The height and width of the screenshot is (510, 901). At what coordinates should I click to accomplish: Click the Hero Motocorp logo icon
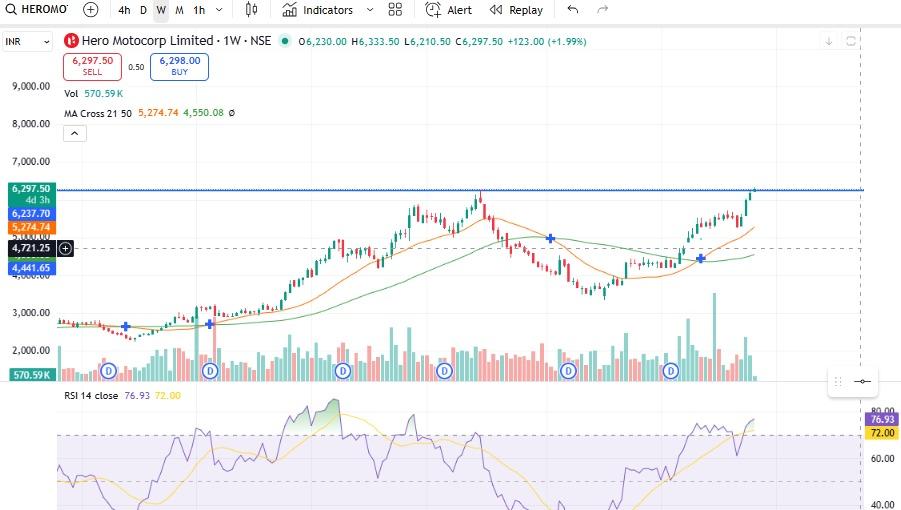click(x=71, y=41)
